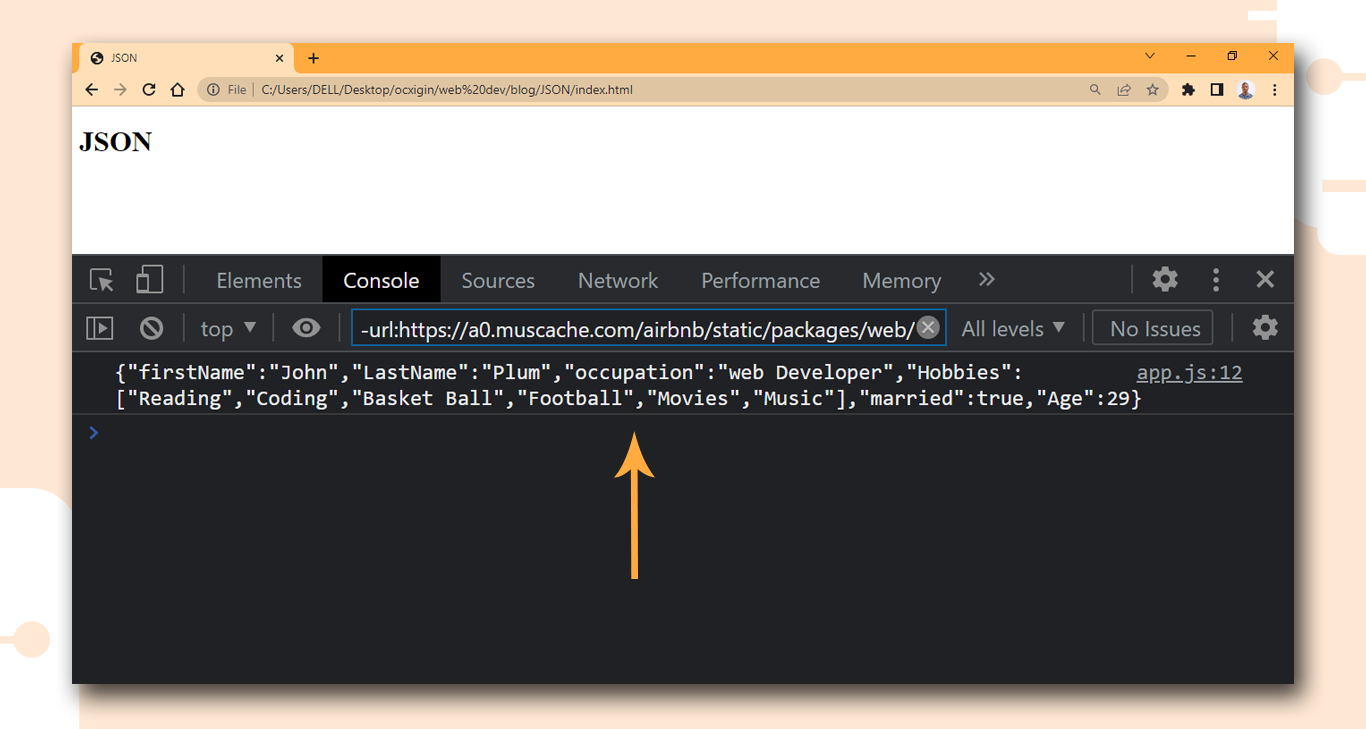This screenshot has width=1366, height=729.
Task: Switch to the Elements panel
Action: pyautogui.click(x=259, y=281)
